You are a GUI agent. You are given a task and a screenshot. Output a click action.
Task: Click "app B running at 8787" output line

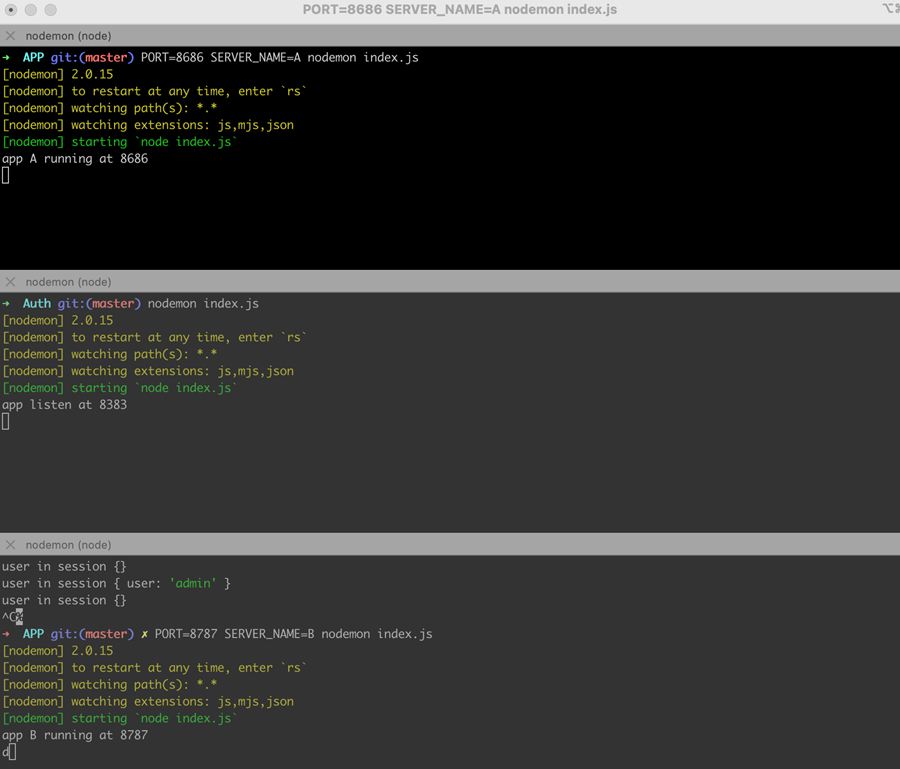(x=74, y=735)
